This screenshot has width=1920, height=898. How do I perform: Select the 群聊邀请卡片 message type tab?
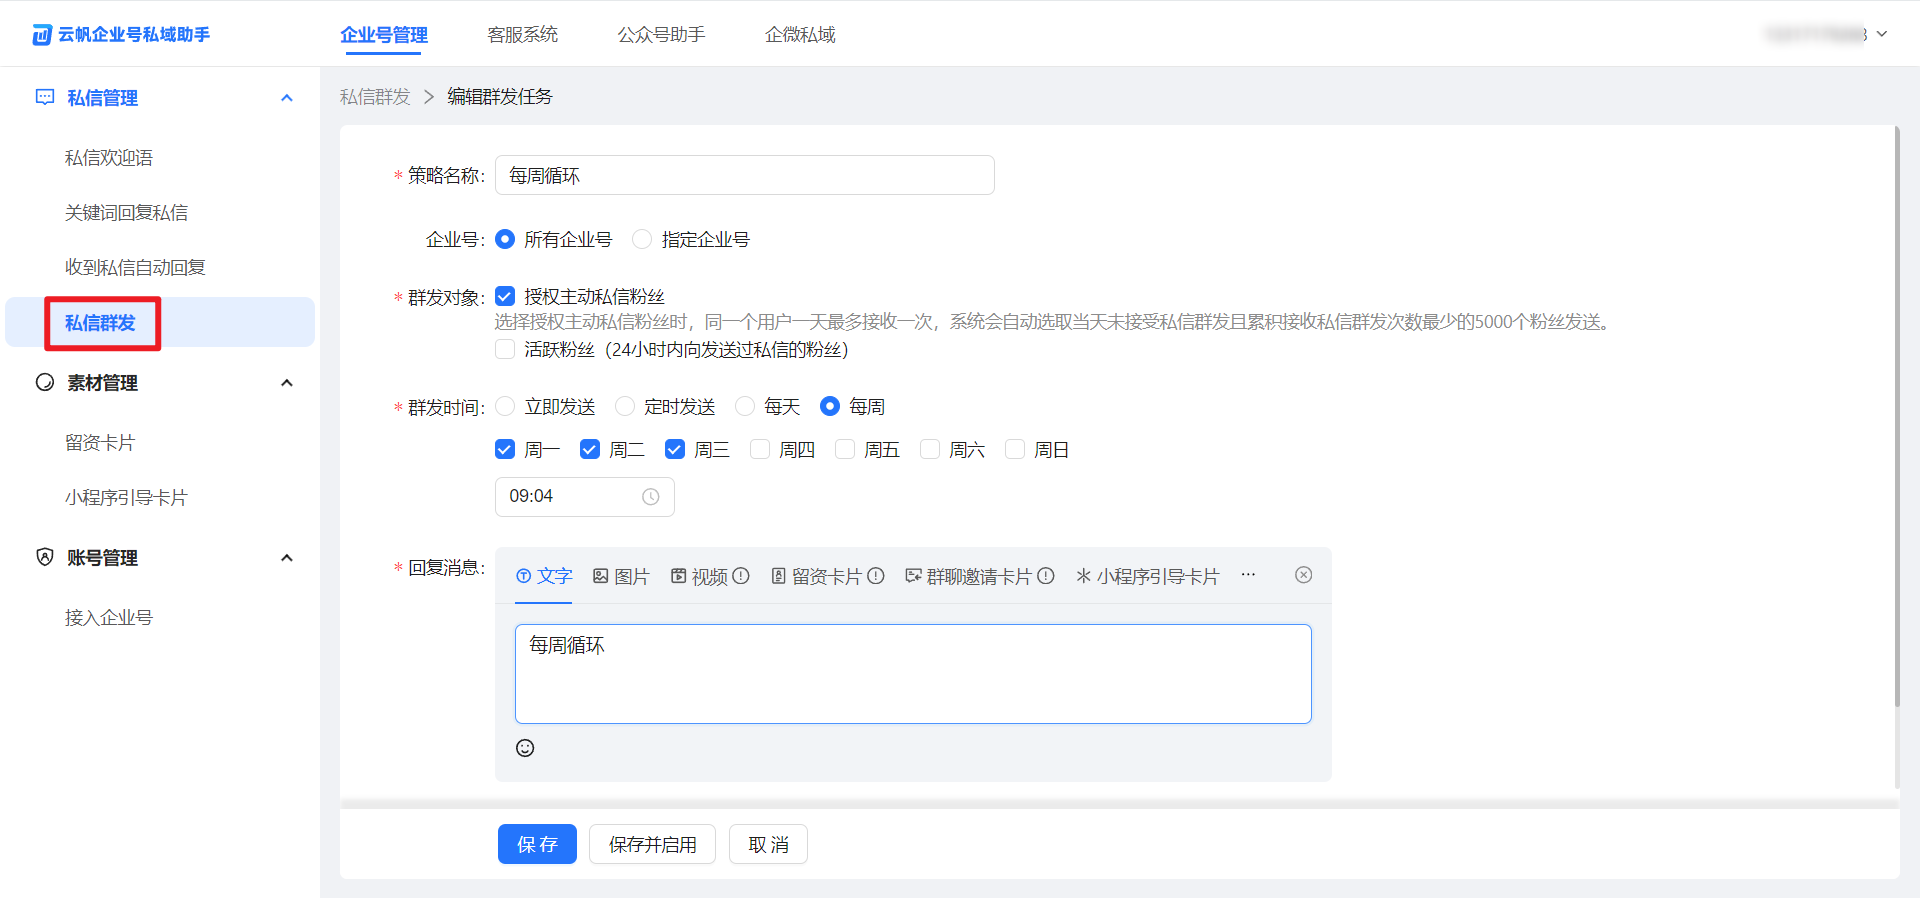click(x=969, y=576)
